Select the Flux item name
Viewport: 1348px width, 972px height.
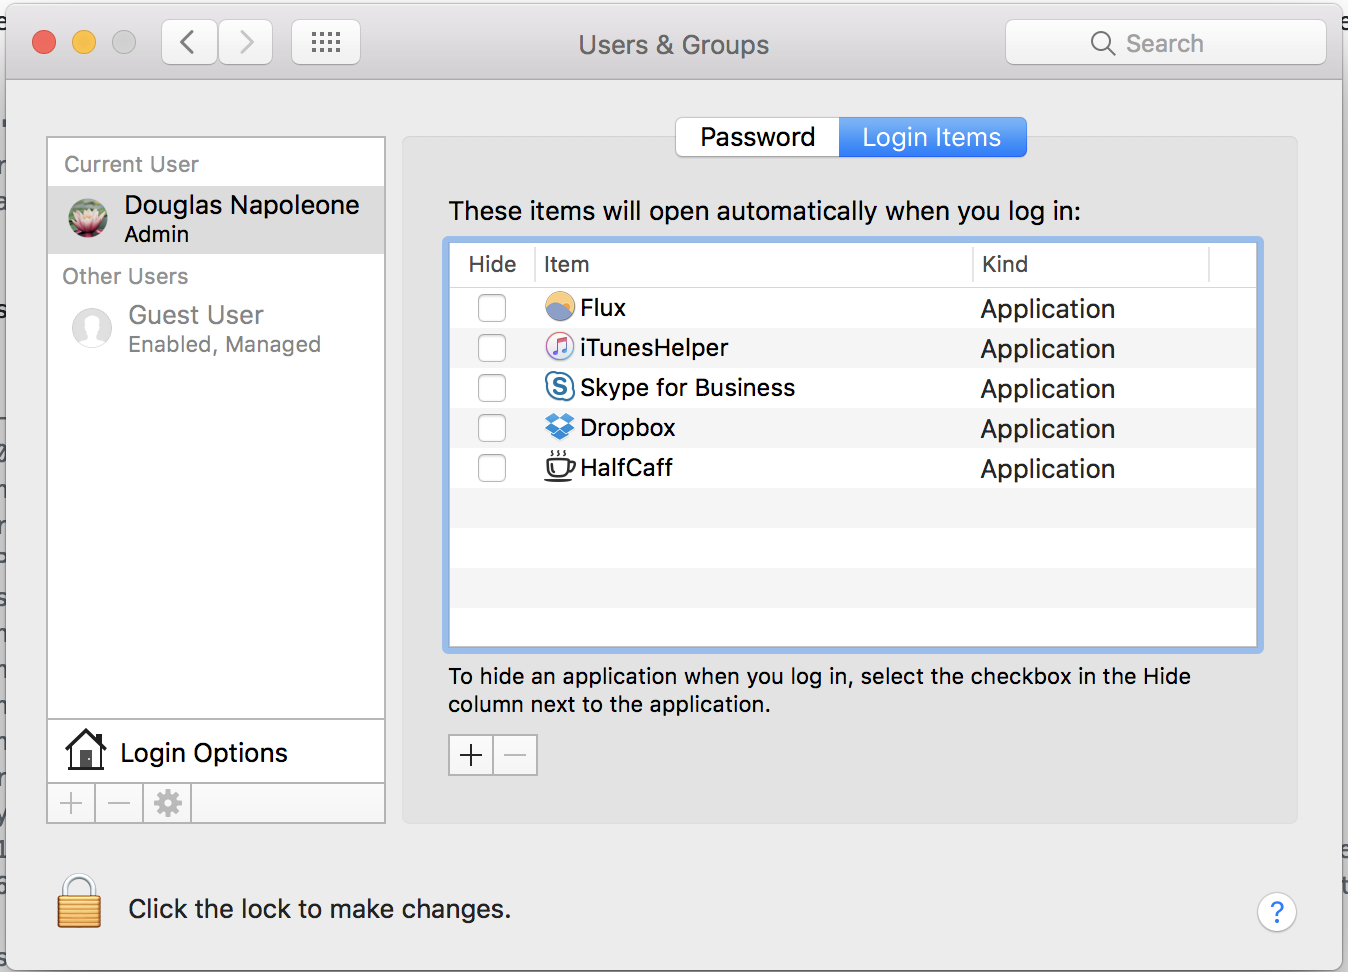(x=603, y=308)
